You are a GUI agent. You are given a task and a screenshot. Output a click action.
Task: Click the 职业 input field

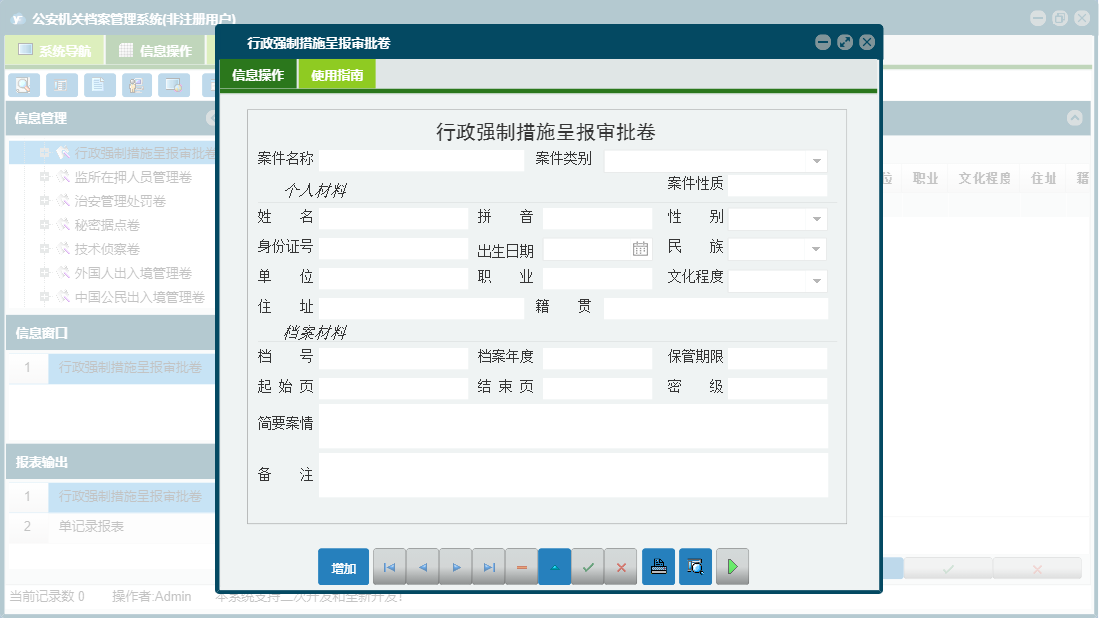[597, 278]
